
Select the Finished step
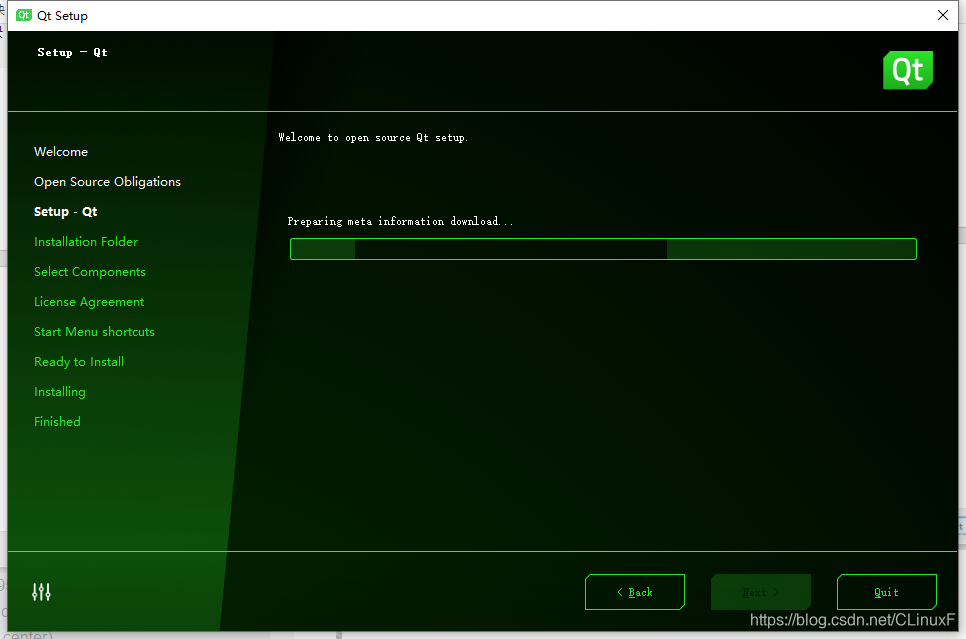pyautogui.click(x=57, y=421)
